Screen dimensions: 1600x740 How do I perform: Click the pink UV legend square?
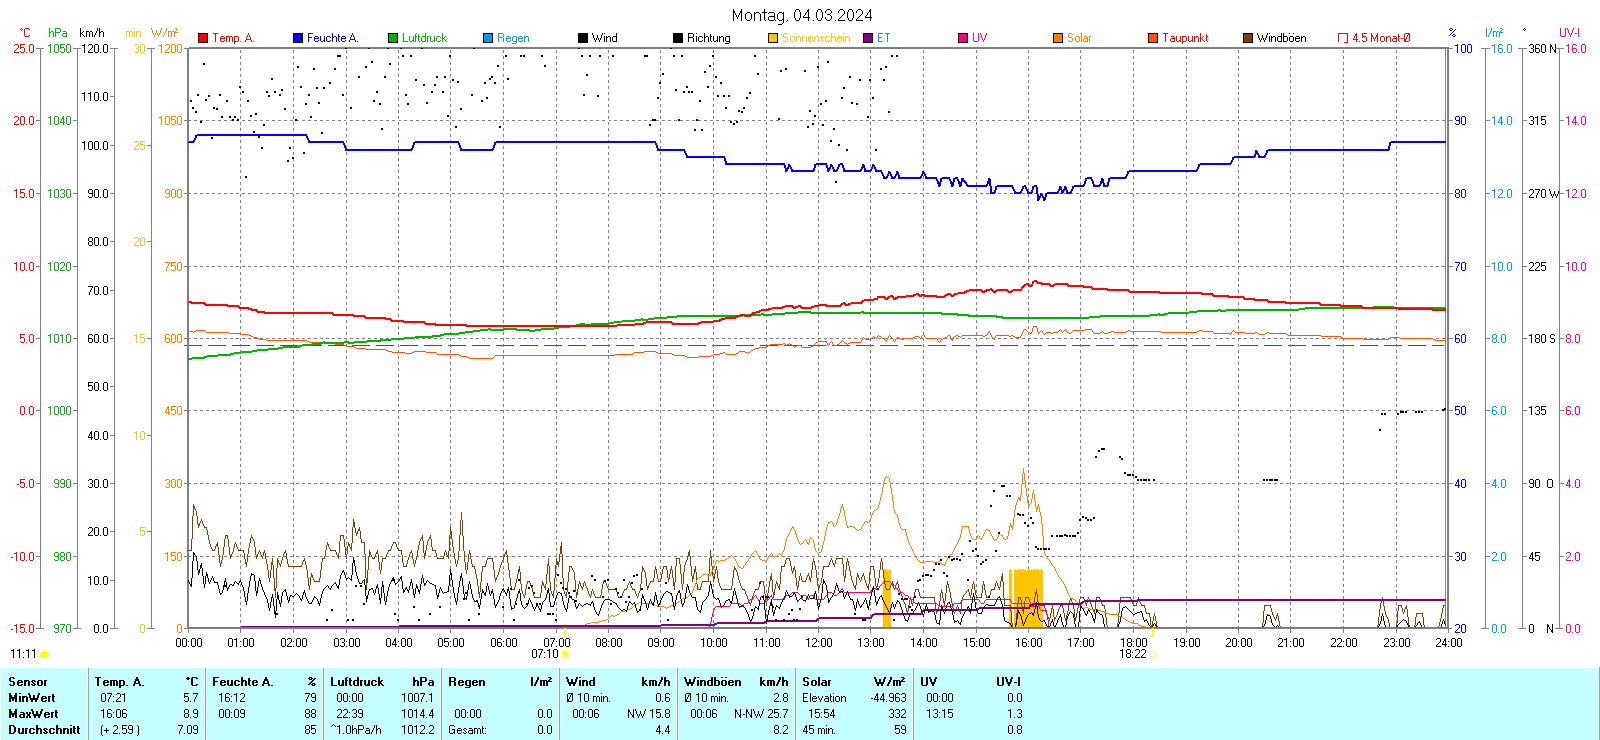click(963, 38)
